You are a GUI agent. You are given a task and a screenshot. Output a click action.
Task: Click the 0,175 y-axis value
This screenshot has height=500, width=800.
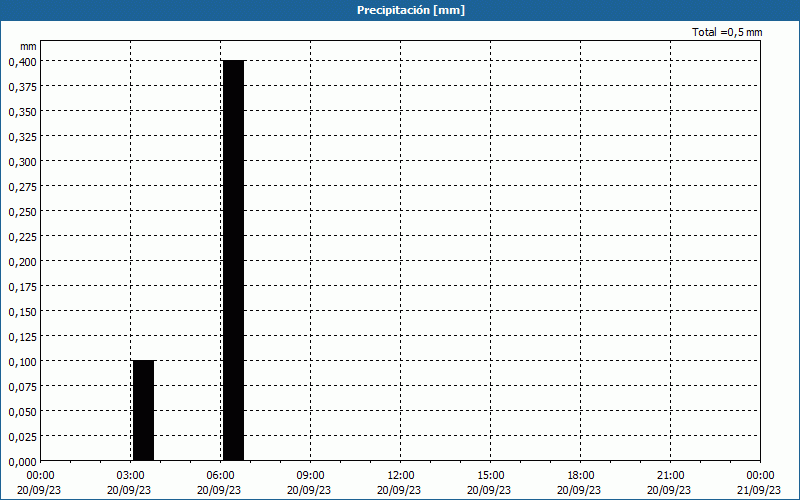click(x=23, y=287)
